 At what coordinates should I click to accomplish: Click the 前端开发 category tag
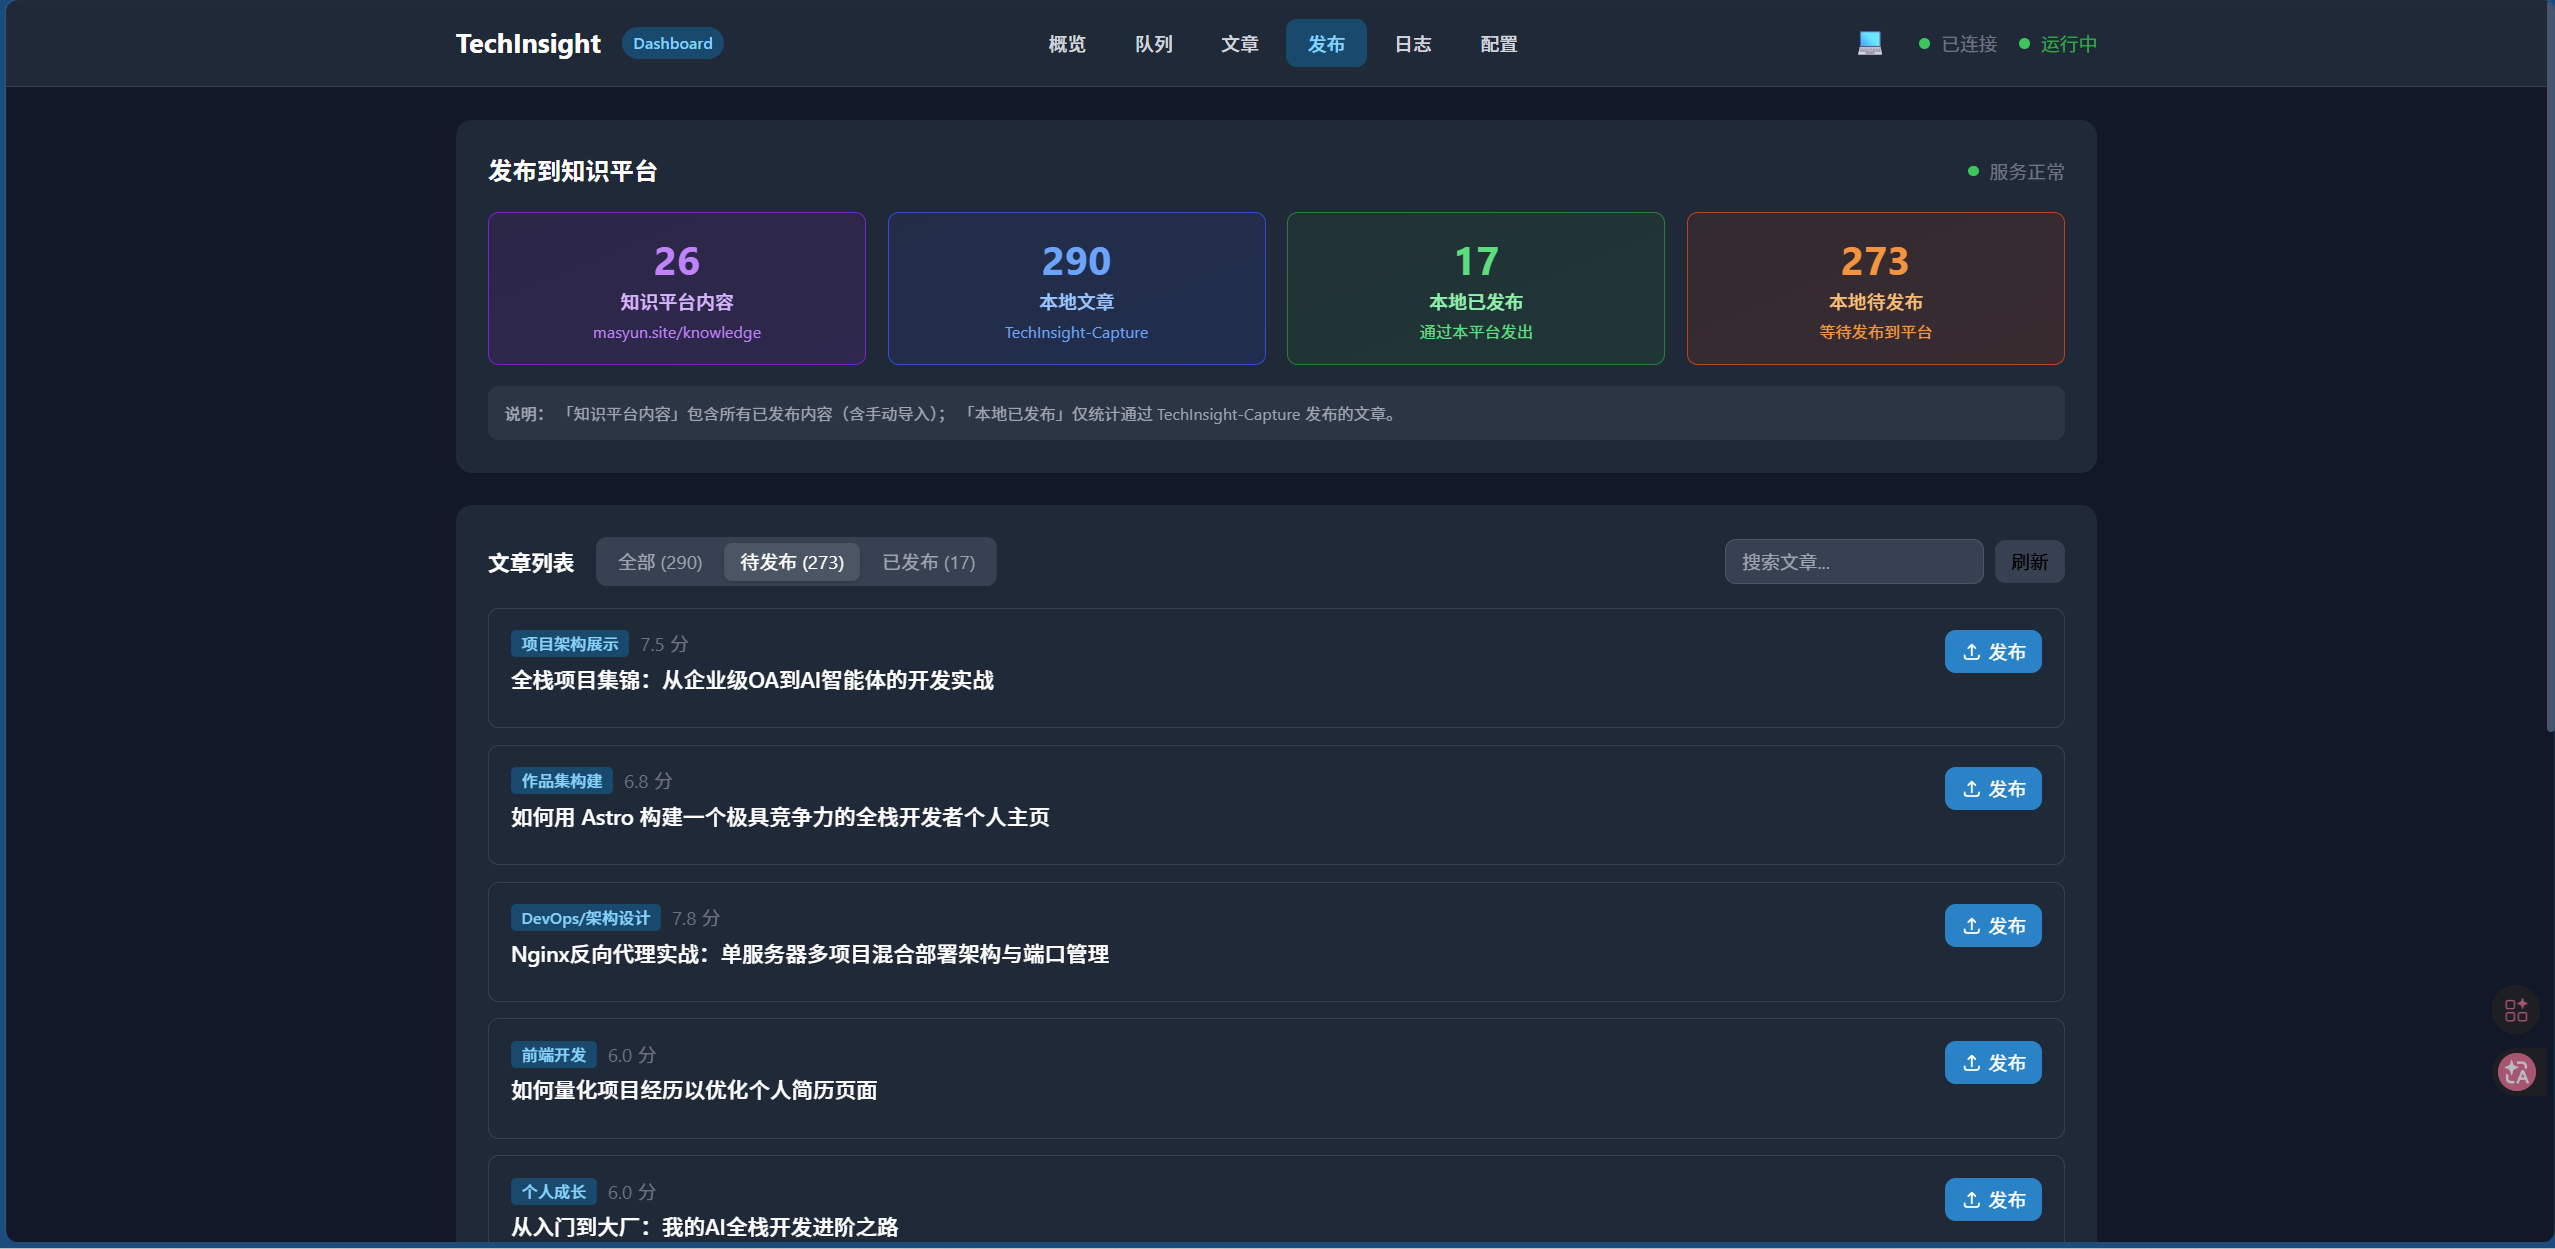coord(553,1055)
